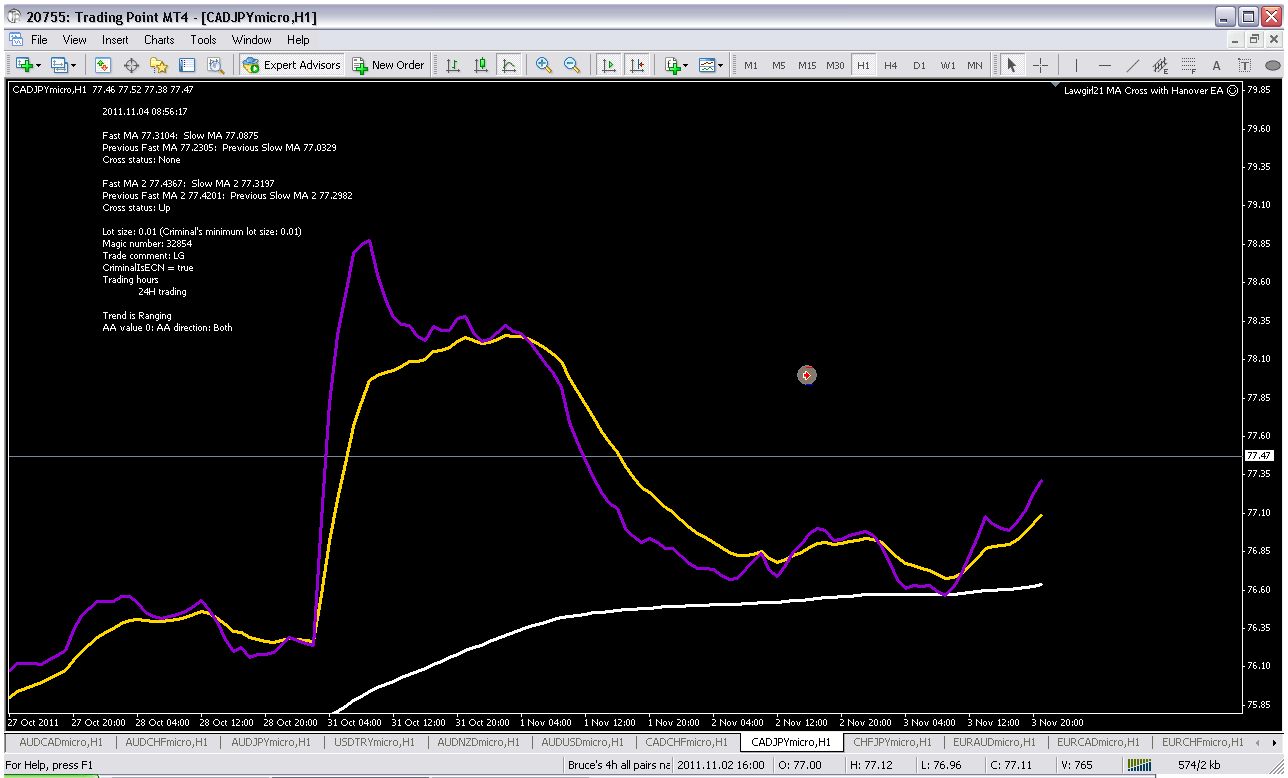The image size is (1288, 778).
Task: Switch to AUDCADmicro,H1 chart tab
Action: 61,742
